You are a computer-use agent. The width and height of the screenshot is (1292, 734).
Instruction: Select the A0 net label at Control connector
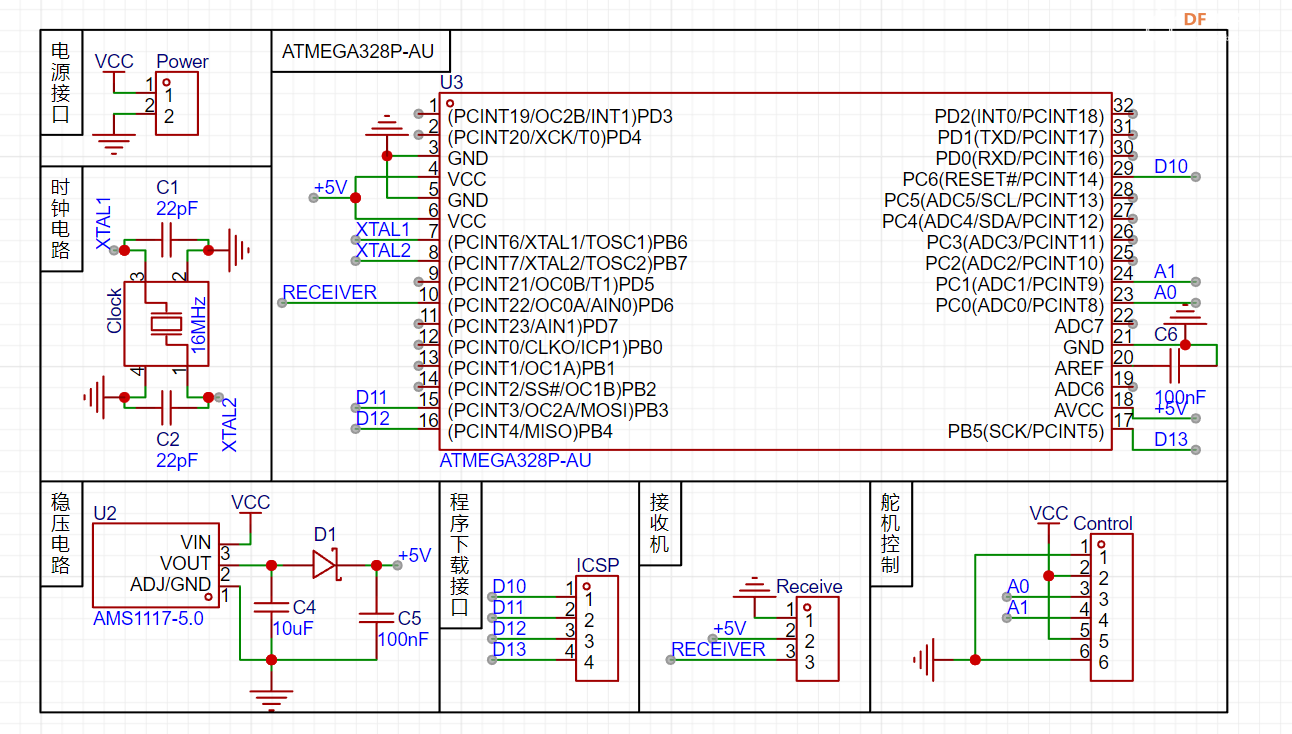coord(1018,587)
